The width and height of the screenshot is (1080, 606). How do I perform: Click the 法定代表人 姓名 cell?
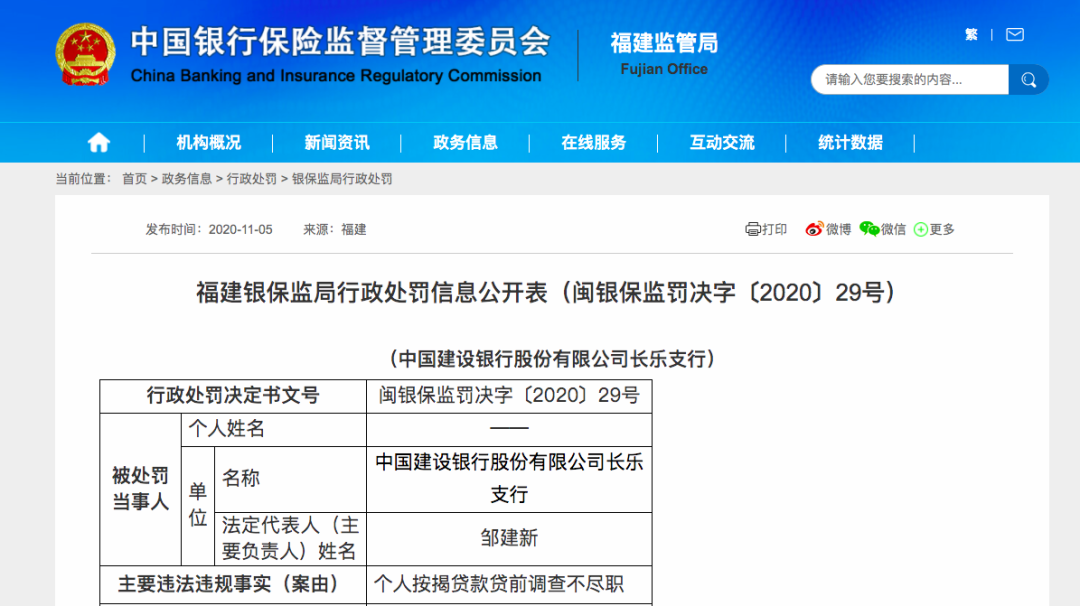[x=290, y=539]
